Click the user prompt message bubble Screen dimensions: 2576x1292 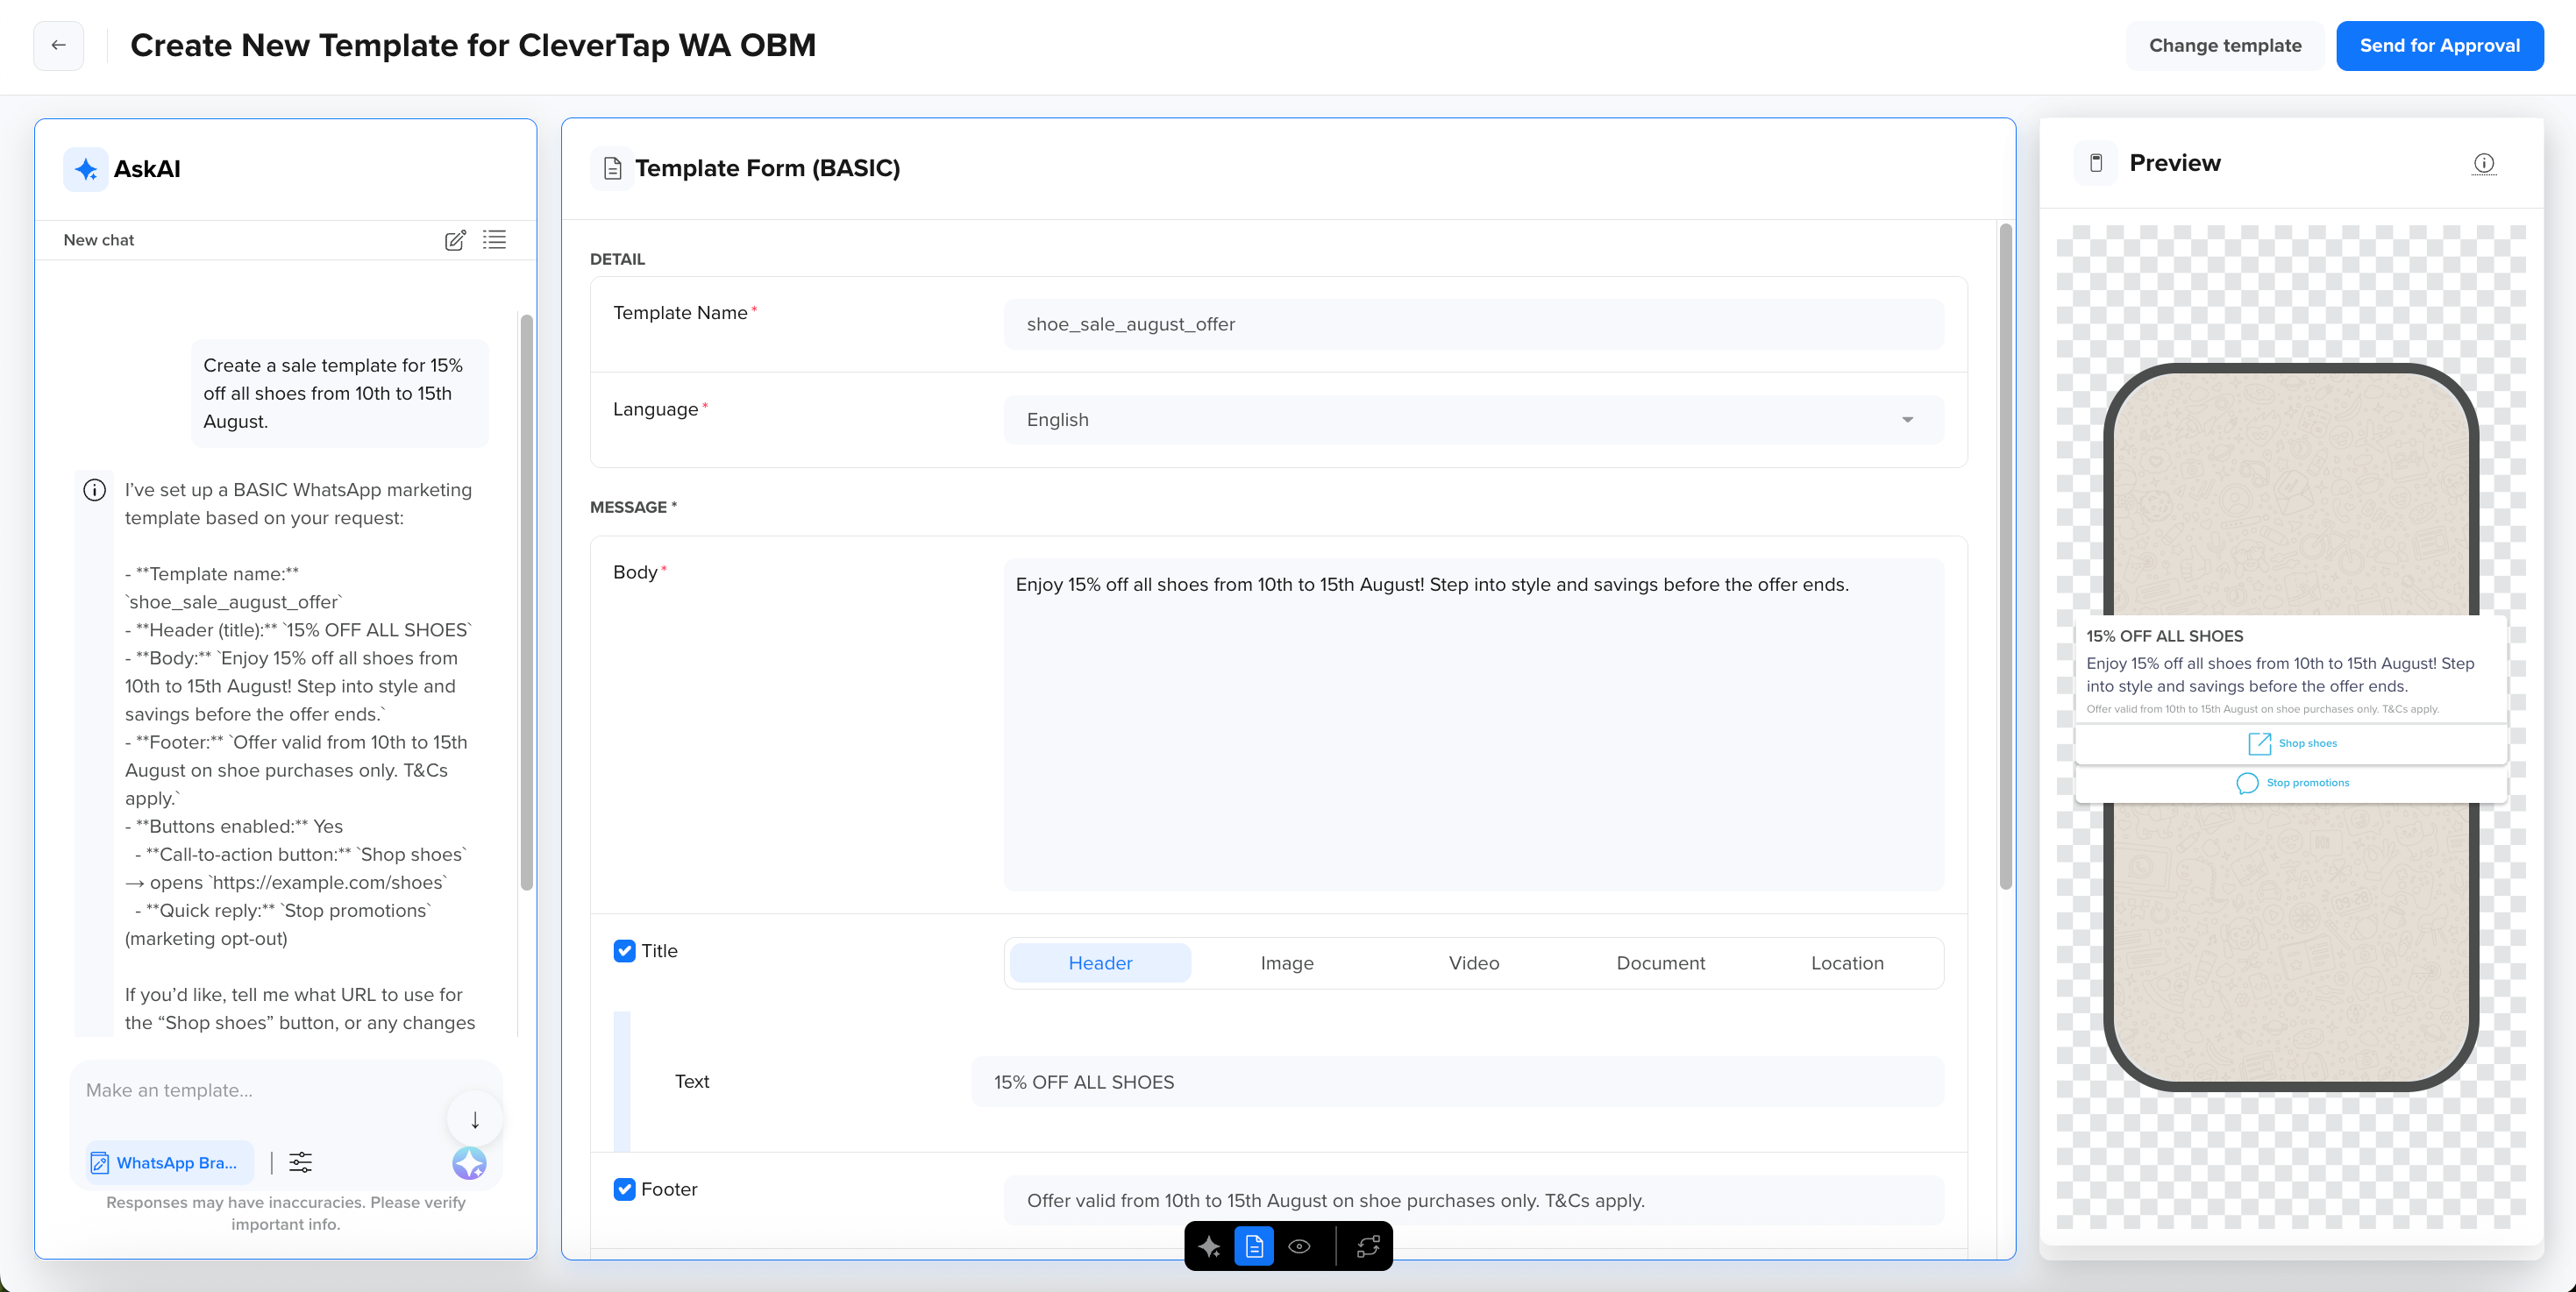(340, 393)
